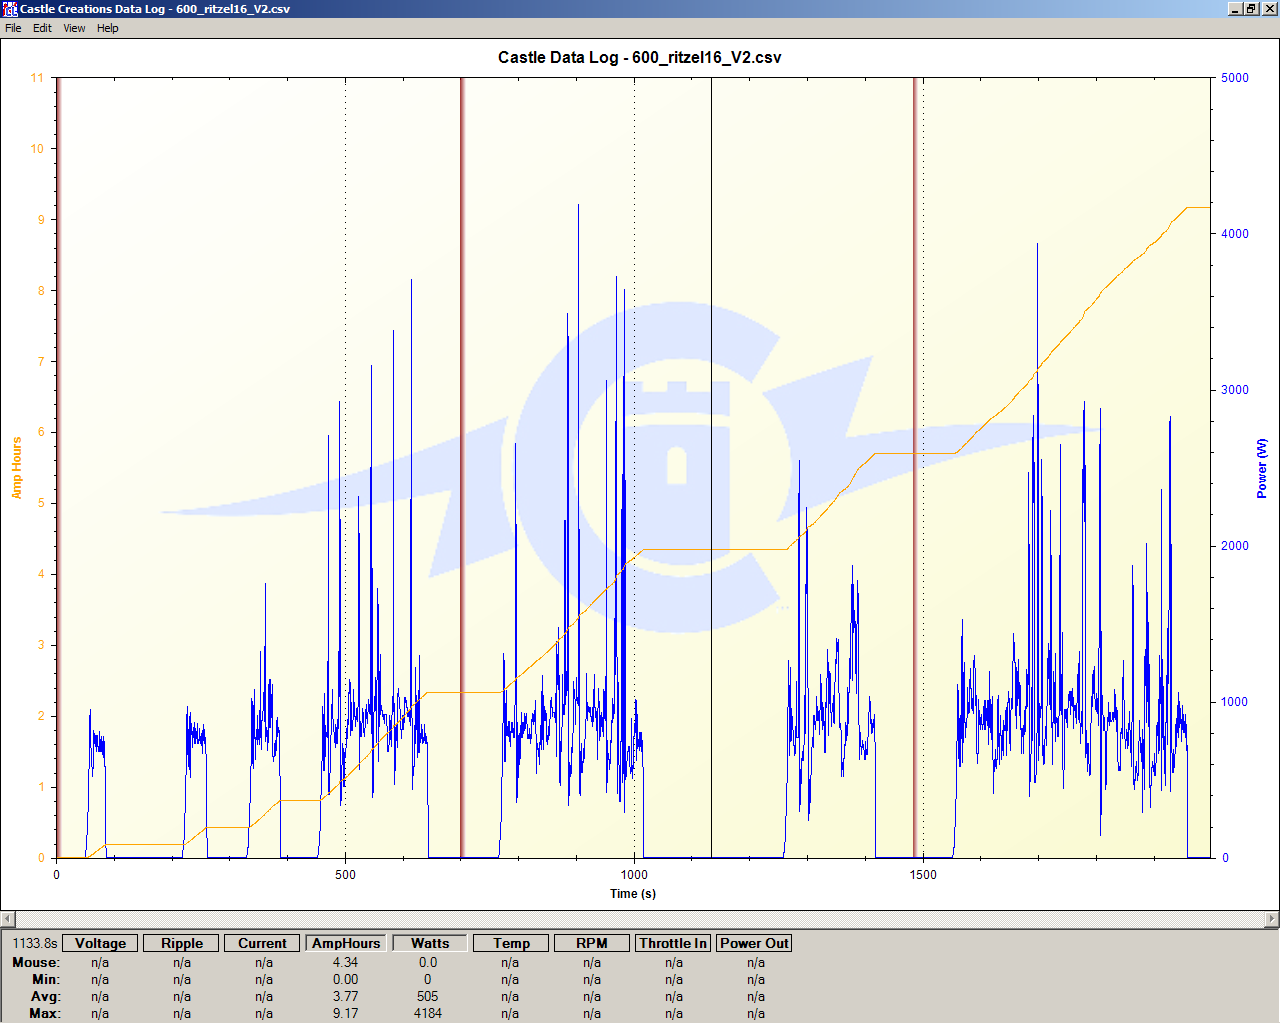
Task: Click the 1133.8s time readout
Action: coord(35,943)
